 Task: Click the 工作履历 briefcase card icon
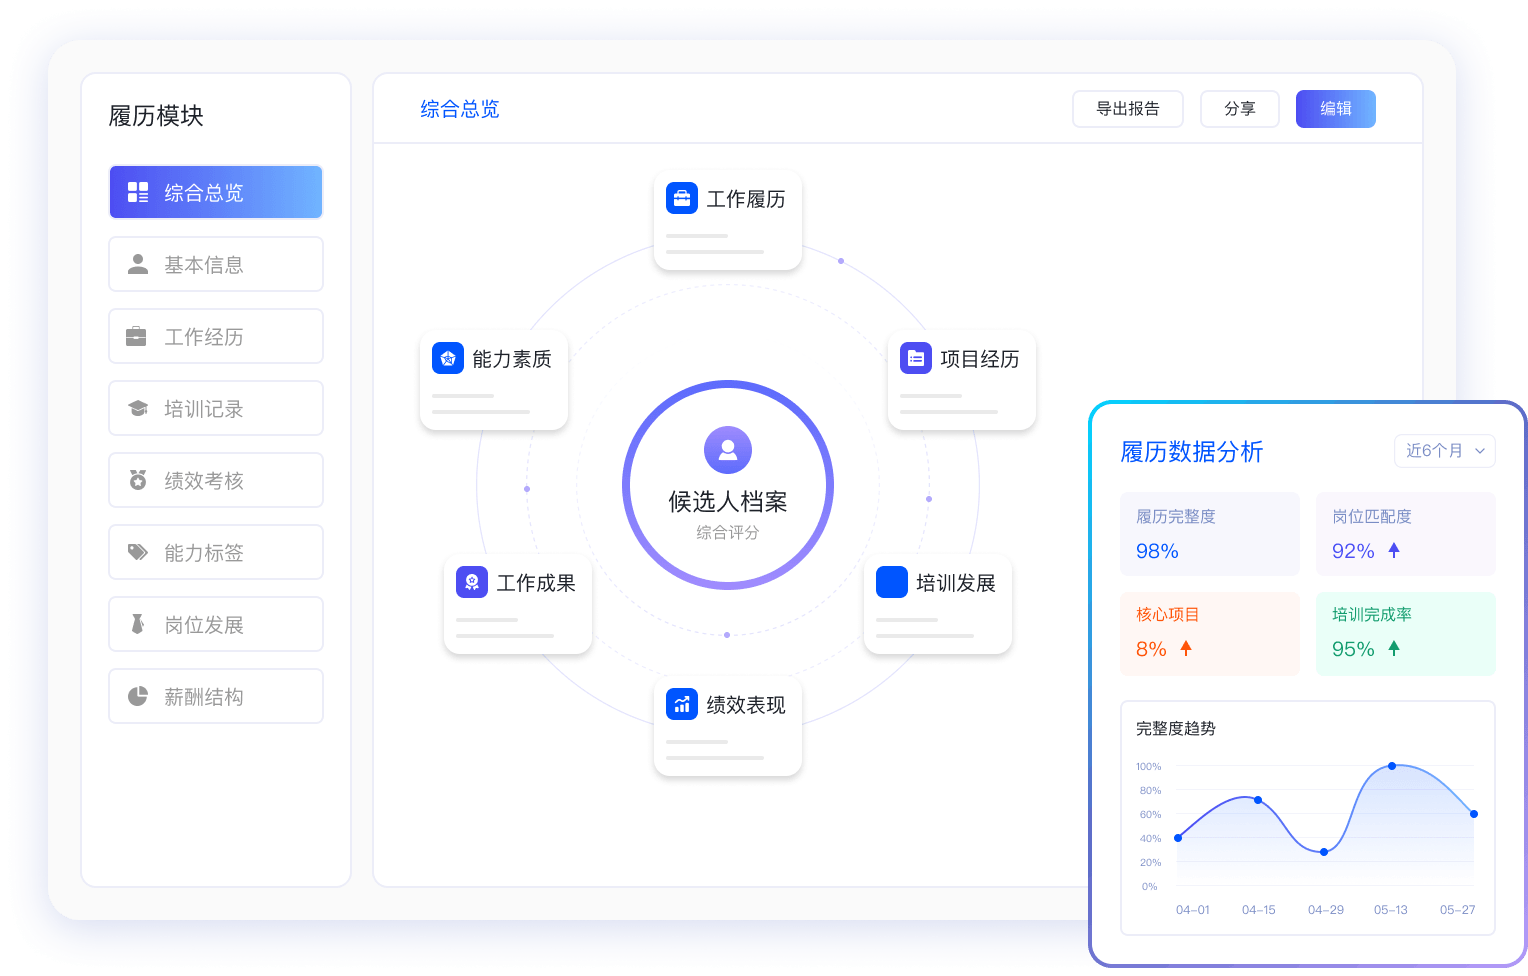click(x=682, y=198)
